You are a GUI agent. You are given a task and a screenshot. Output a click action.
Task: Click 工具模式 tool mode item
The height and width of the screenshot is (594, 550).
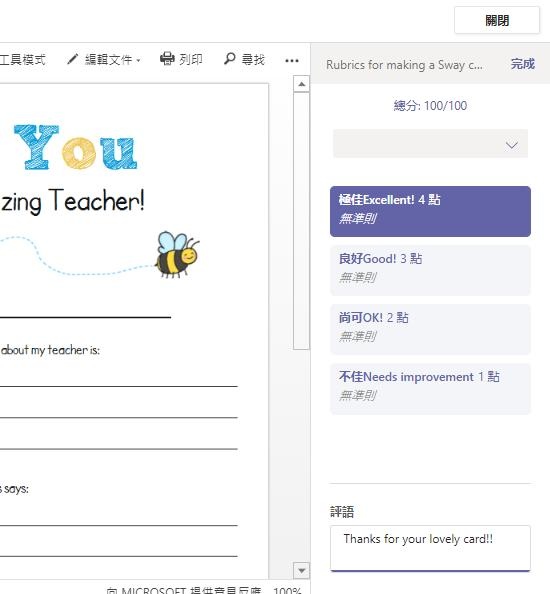click(x=22, y=59)
